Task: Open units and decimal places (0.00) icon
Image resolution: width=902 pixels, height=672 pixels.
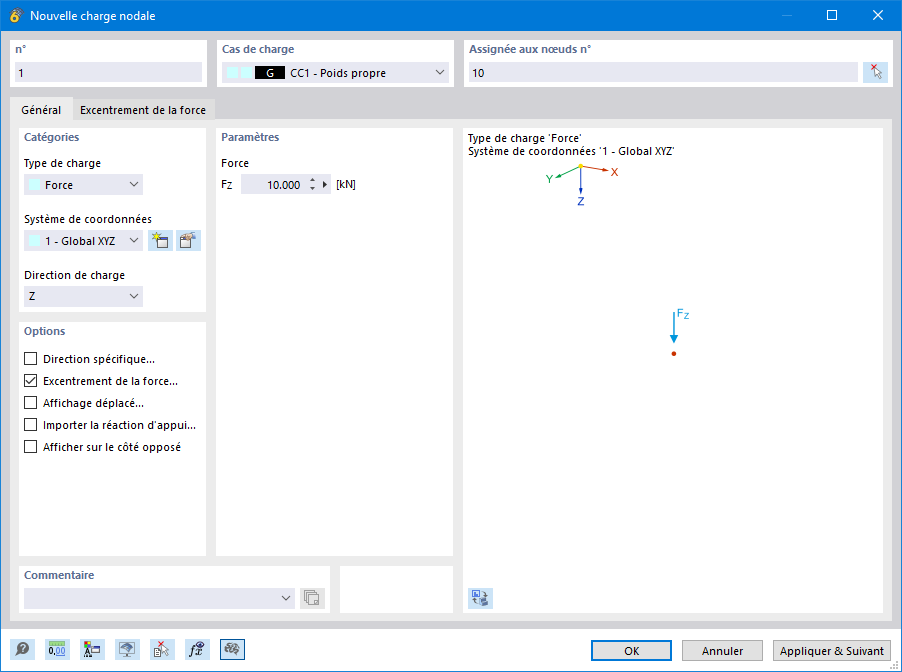Action: click(57, 650)
